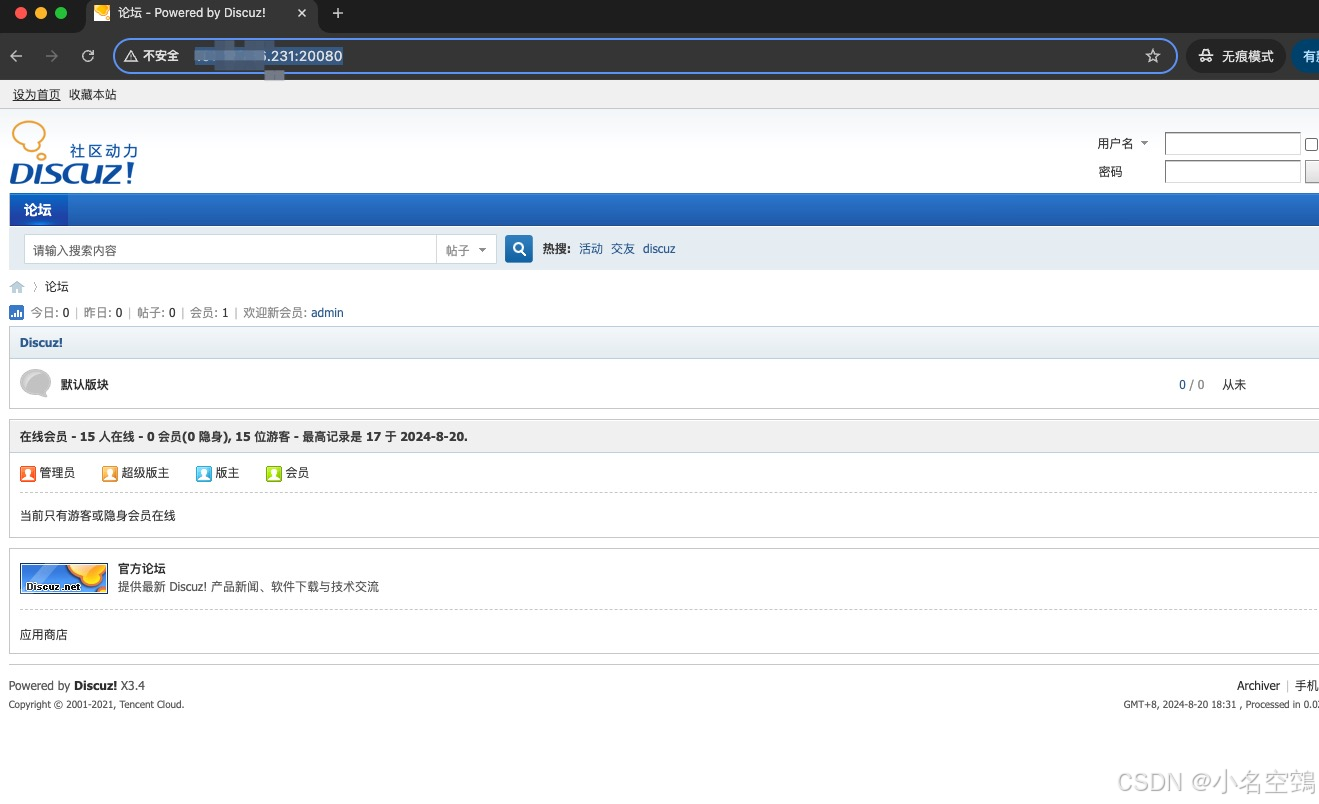
Task: Click the login button next to password field
Action: tap(1312, 171)
